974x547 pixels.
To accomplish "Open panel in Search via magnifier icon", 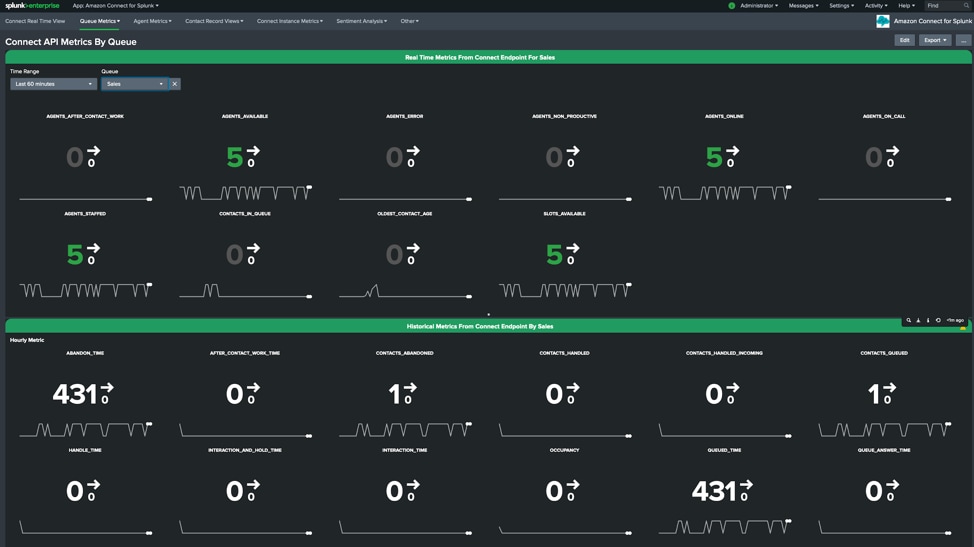I will pos(908,320).
